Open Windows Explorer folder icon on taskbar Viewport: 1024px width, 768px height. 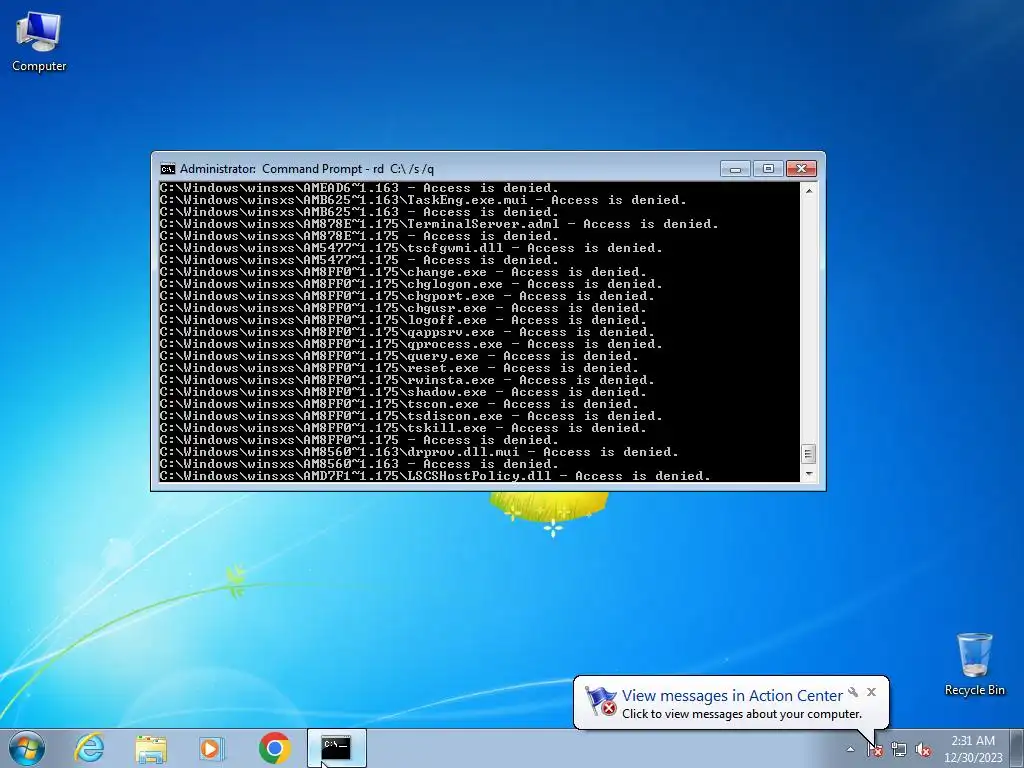(151, 748)
